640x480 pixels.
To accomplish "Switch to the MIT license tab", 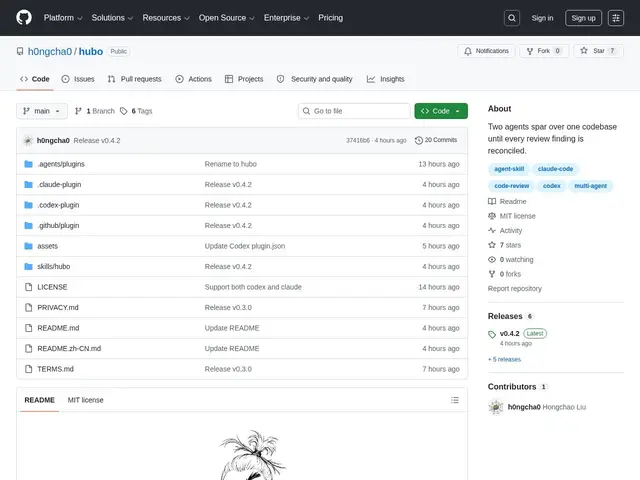I will pos(85,400).
